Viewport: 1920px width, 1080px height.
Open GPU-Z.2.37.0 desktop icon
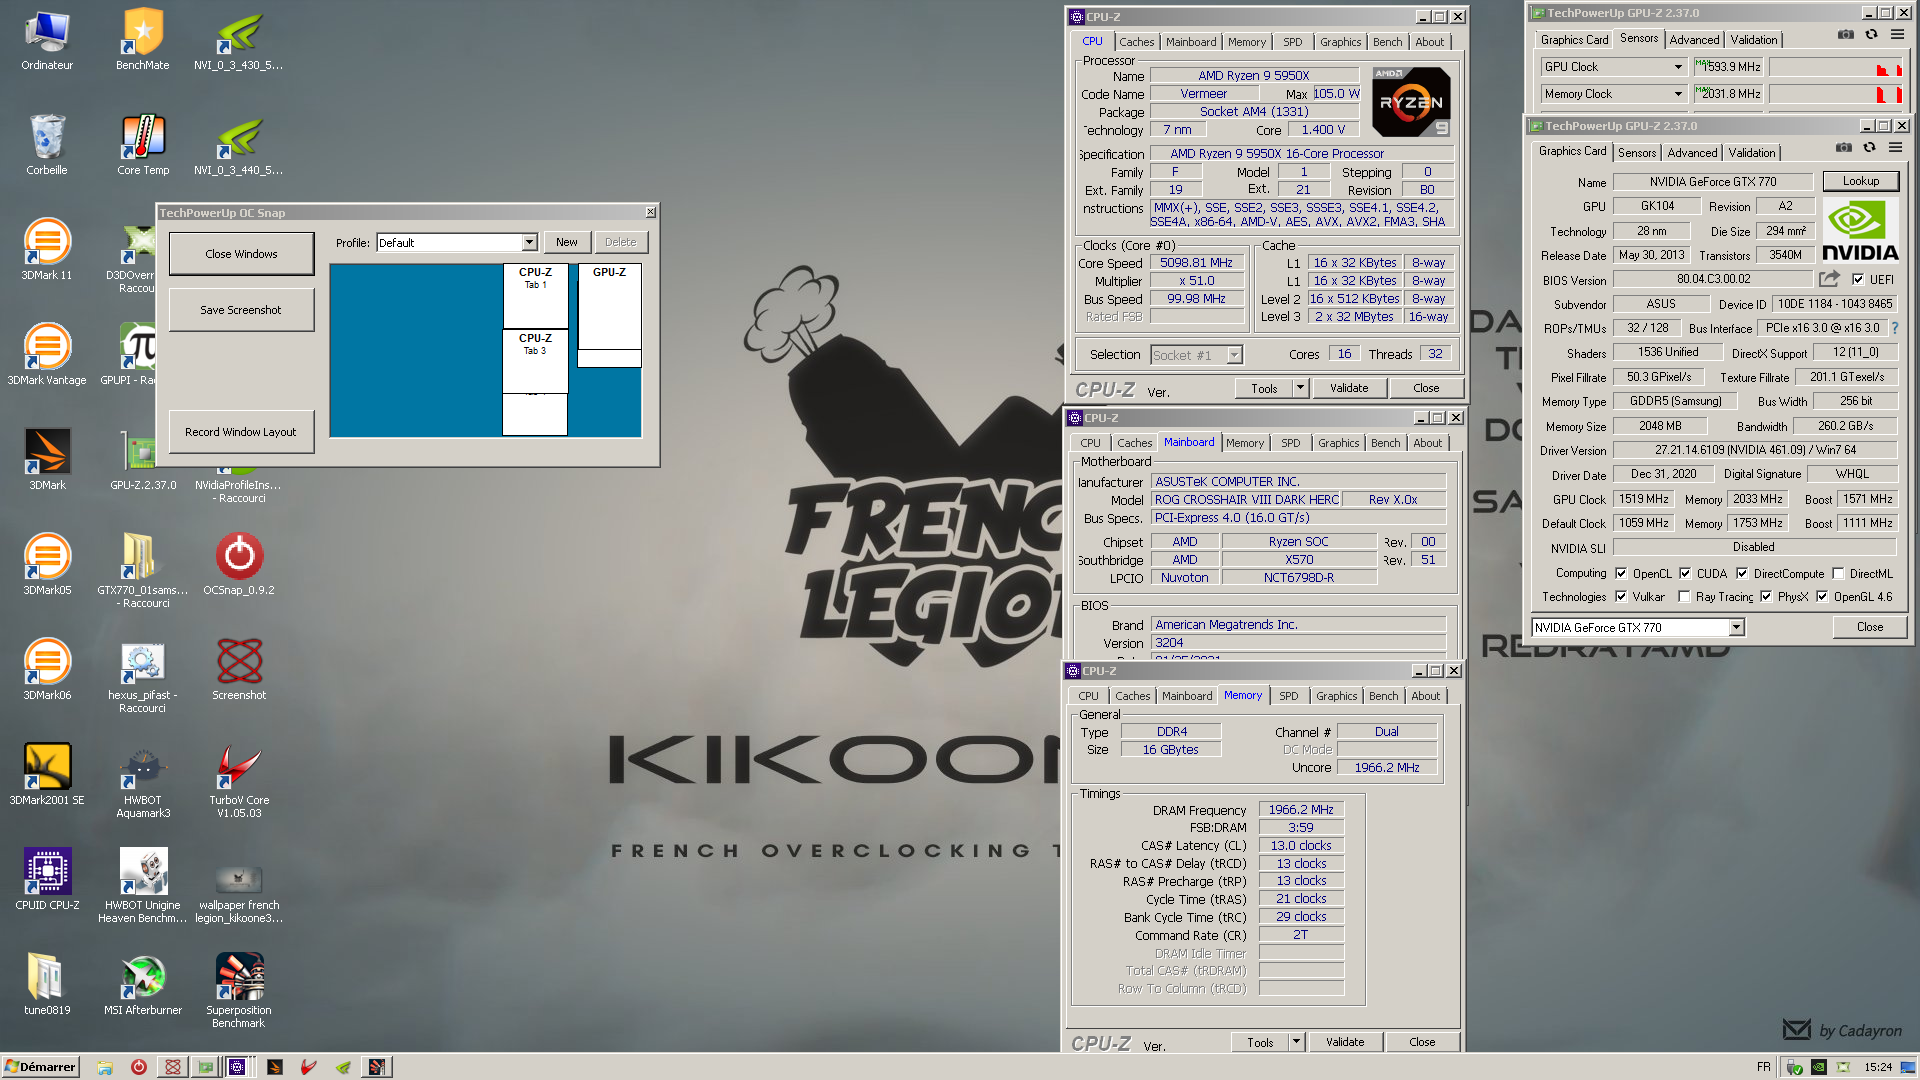point(143,460)
